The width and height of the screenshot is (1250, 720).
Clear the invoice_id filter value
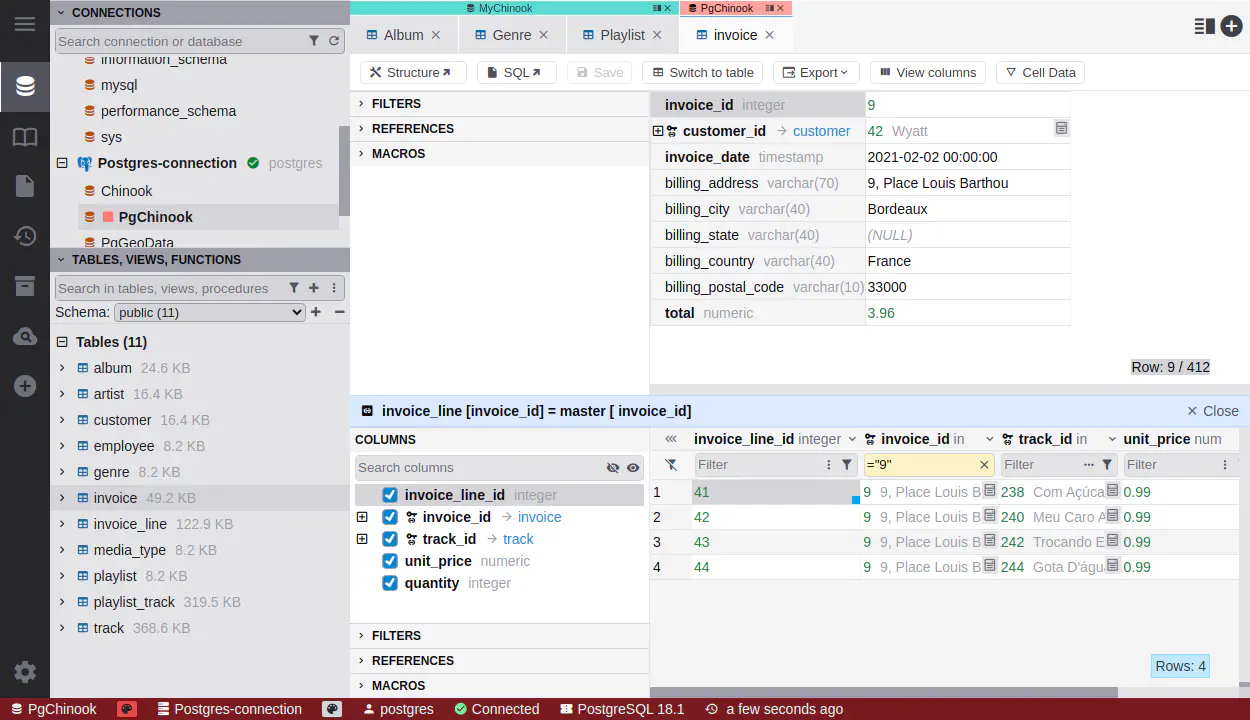click(984, 465)
